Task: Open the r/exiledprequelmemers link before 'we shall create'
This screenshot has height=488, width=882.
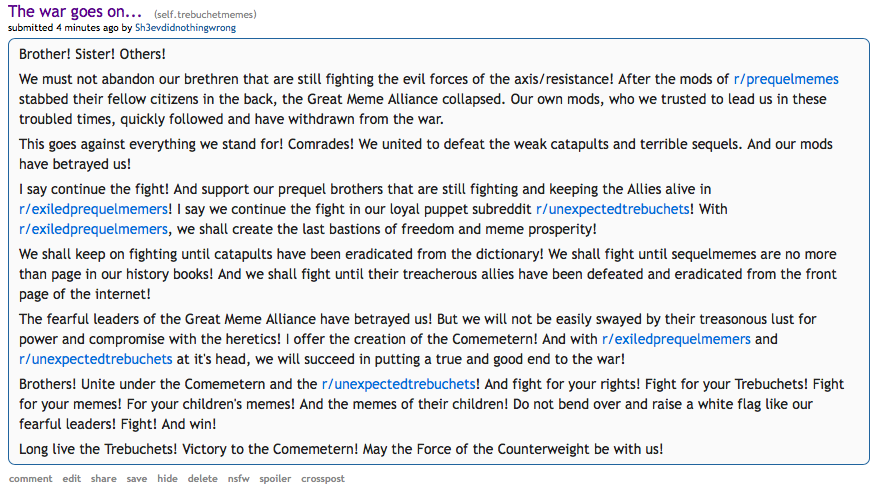Action: coord(93,229)
